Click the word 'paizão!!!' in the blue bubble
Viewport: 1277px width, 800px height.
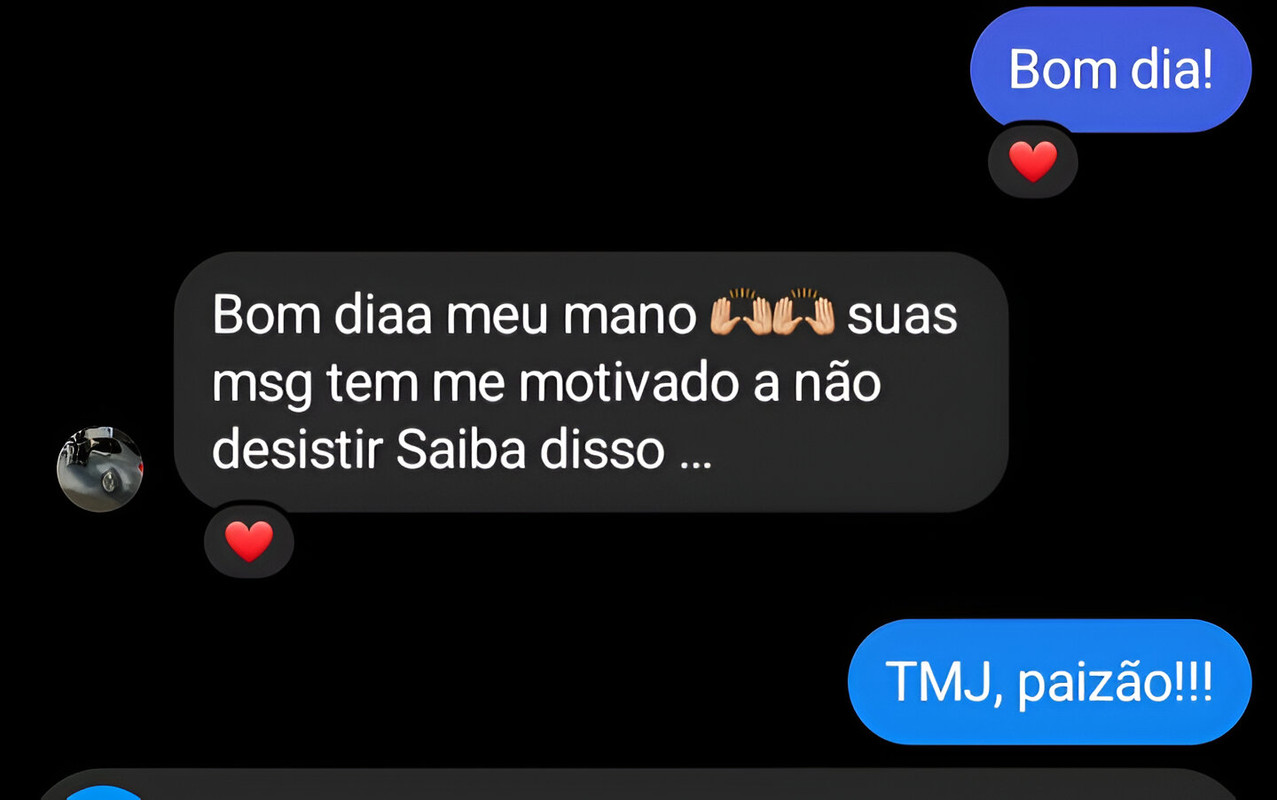click(1115, 685)
